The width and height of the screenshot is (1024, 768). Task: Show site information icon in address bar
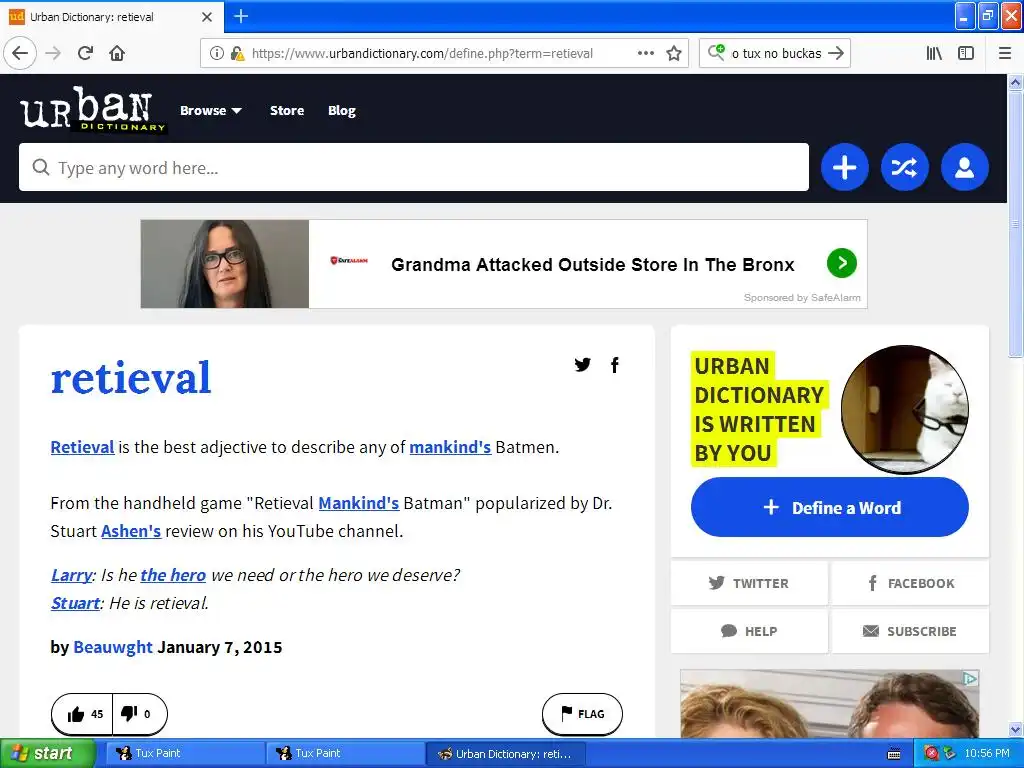coord(216,53)
